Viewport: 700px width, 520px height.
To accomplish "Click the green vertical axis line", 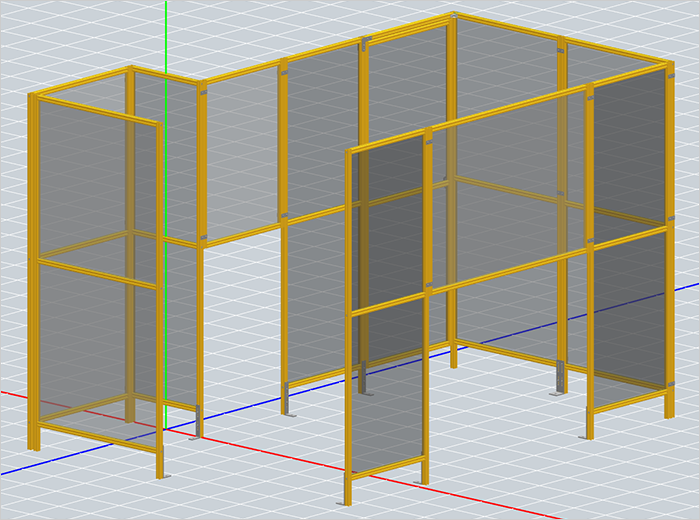I will tap(166, 40).
